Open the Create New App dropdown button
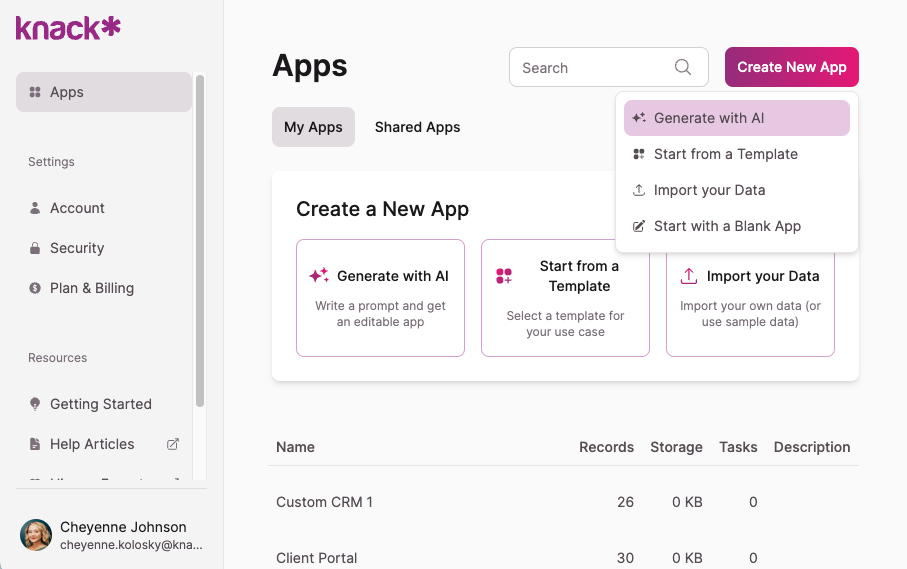The width and height of the screenshot is (907, 569). coord(791,67)
